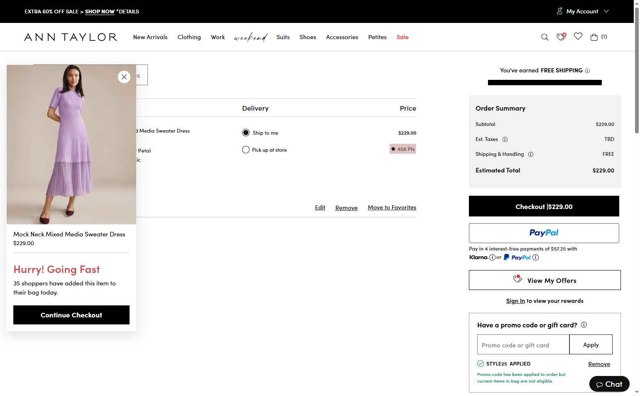Pay with the PayPal button
This screenshot has height=396, width=640.
click(x=544, y=233)
